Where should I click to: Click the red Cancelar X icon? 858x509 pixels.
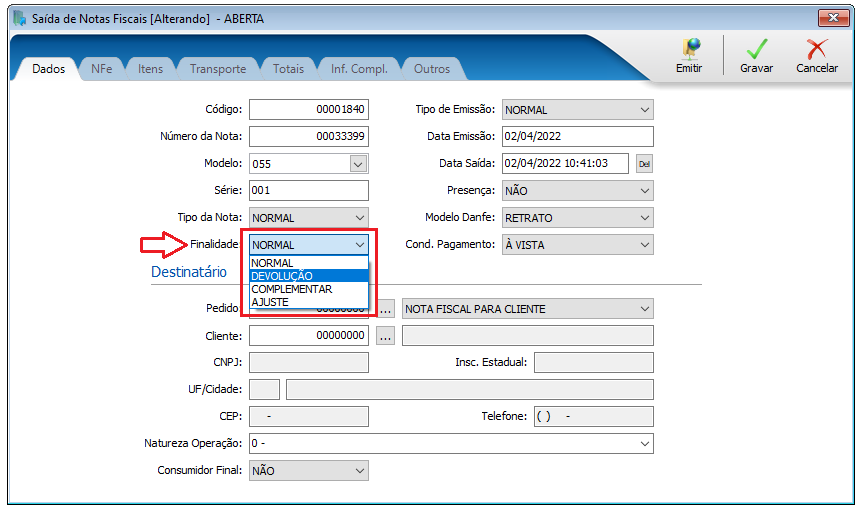(x=816, y=50)
